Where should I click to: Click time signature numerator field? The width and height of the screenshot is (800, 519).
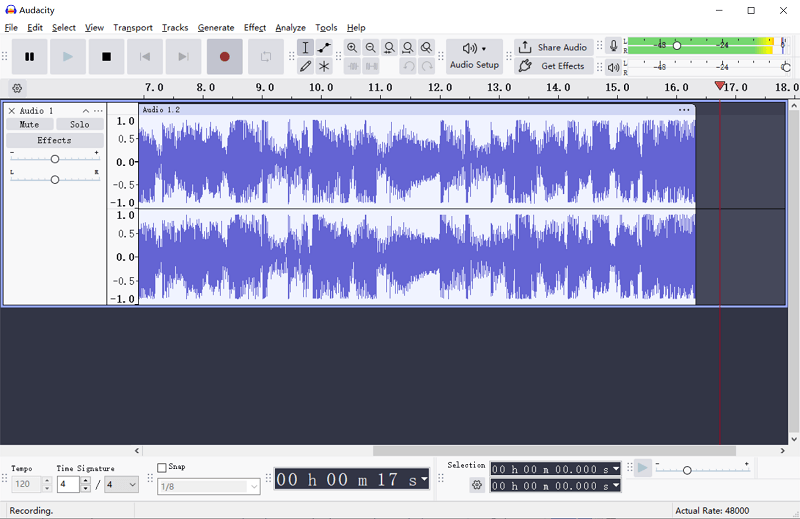(x=68, y=484)
